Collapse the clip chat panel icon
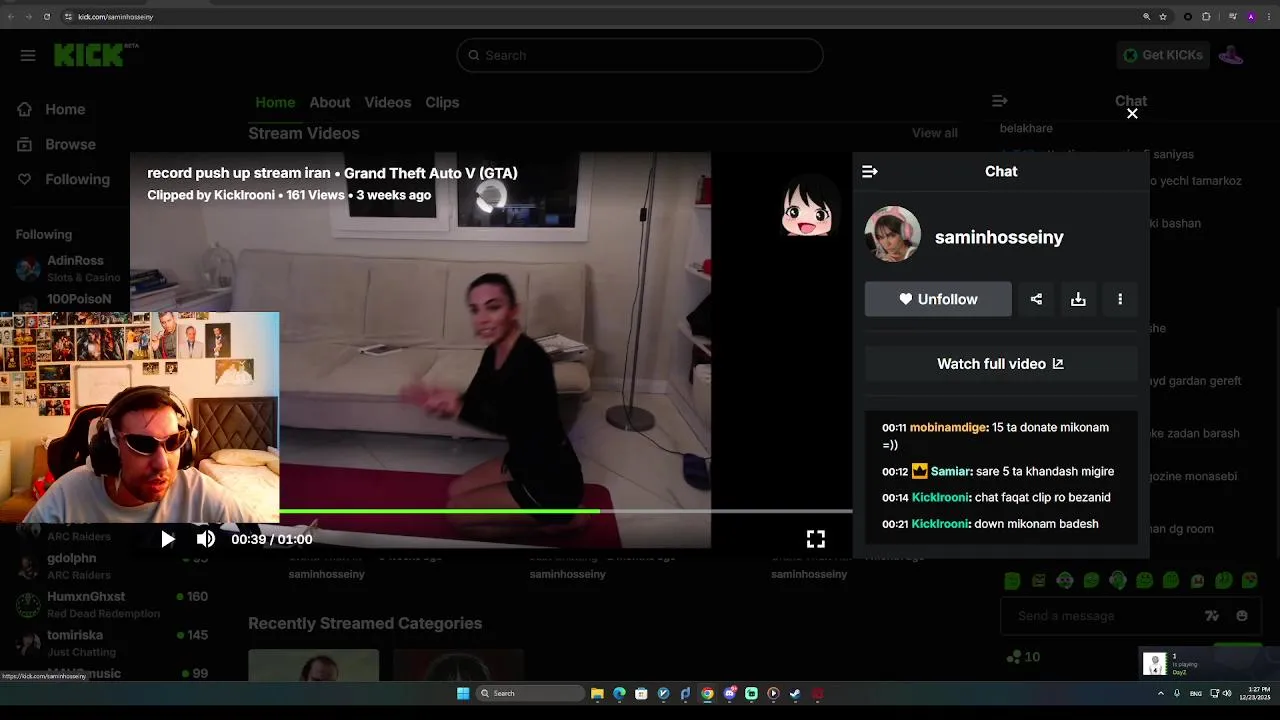Viewport: 1280px width, 720px height. point(870,171)
